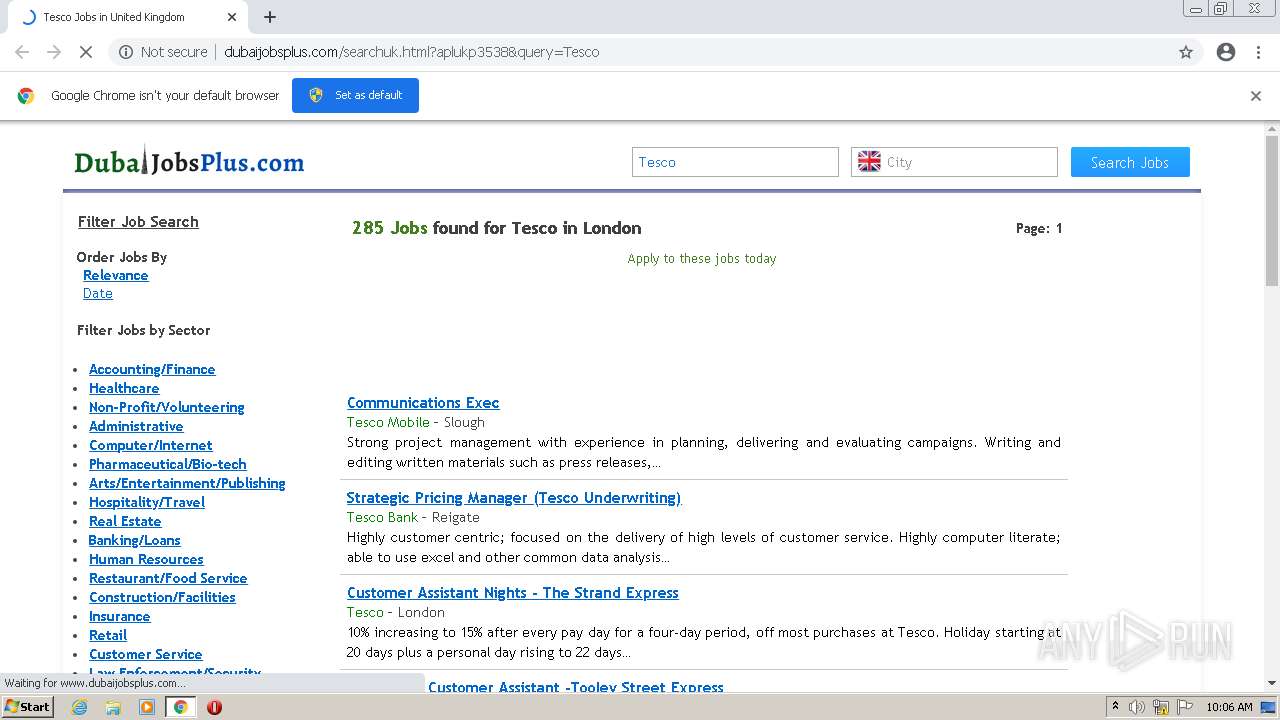
Task: Open Windows Explorer folder from taskbar
Action: coord(113,707)
